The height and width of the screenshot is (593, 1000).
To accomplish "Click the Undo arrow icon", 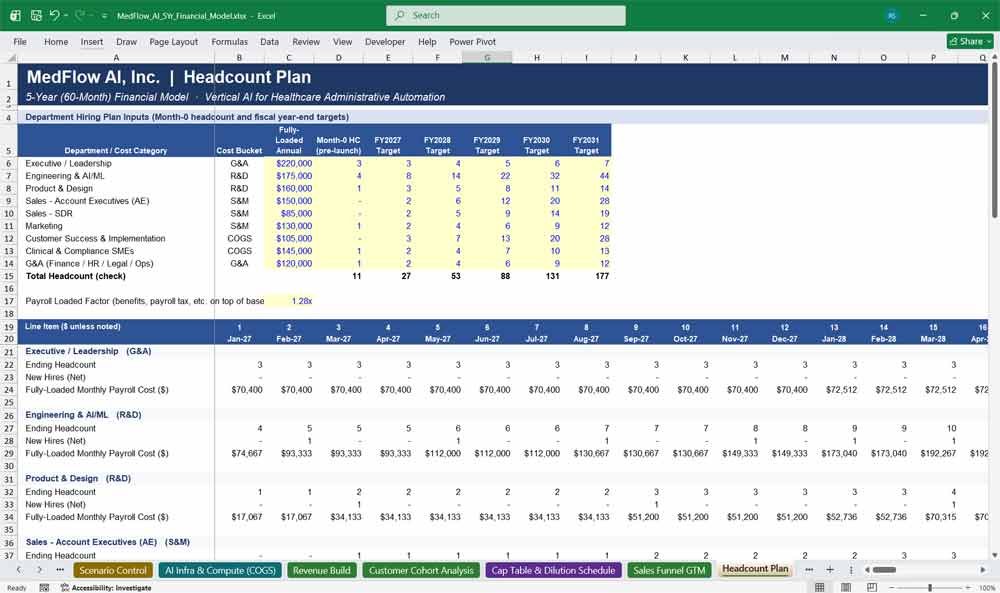I will pyautogui.click(x=54, y=15).
